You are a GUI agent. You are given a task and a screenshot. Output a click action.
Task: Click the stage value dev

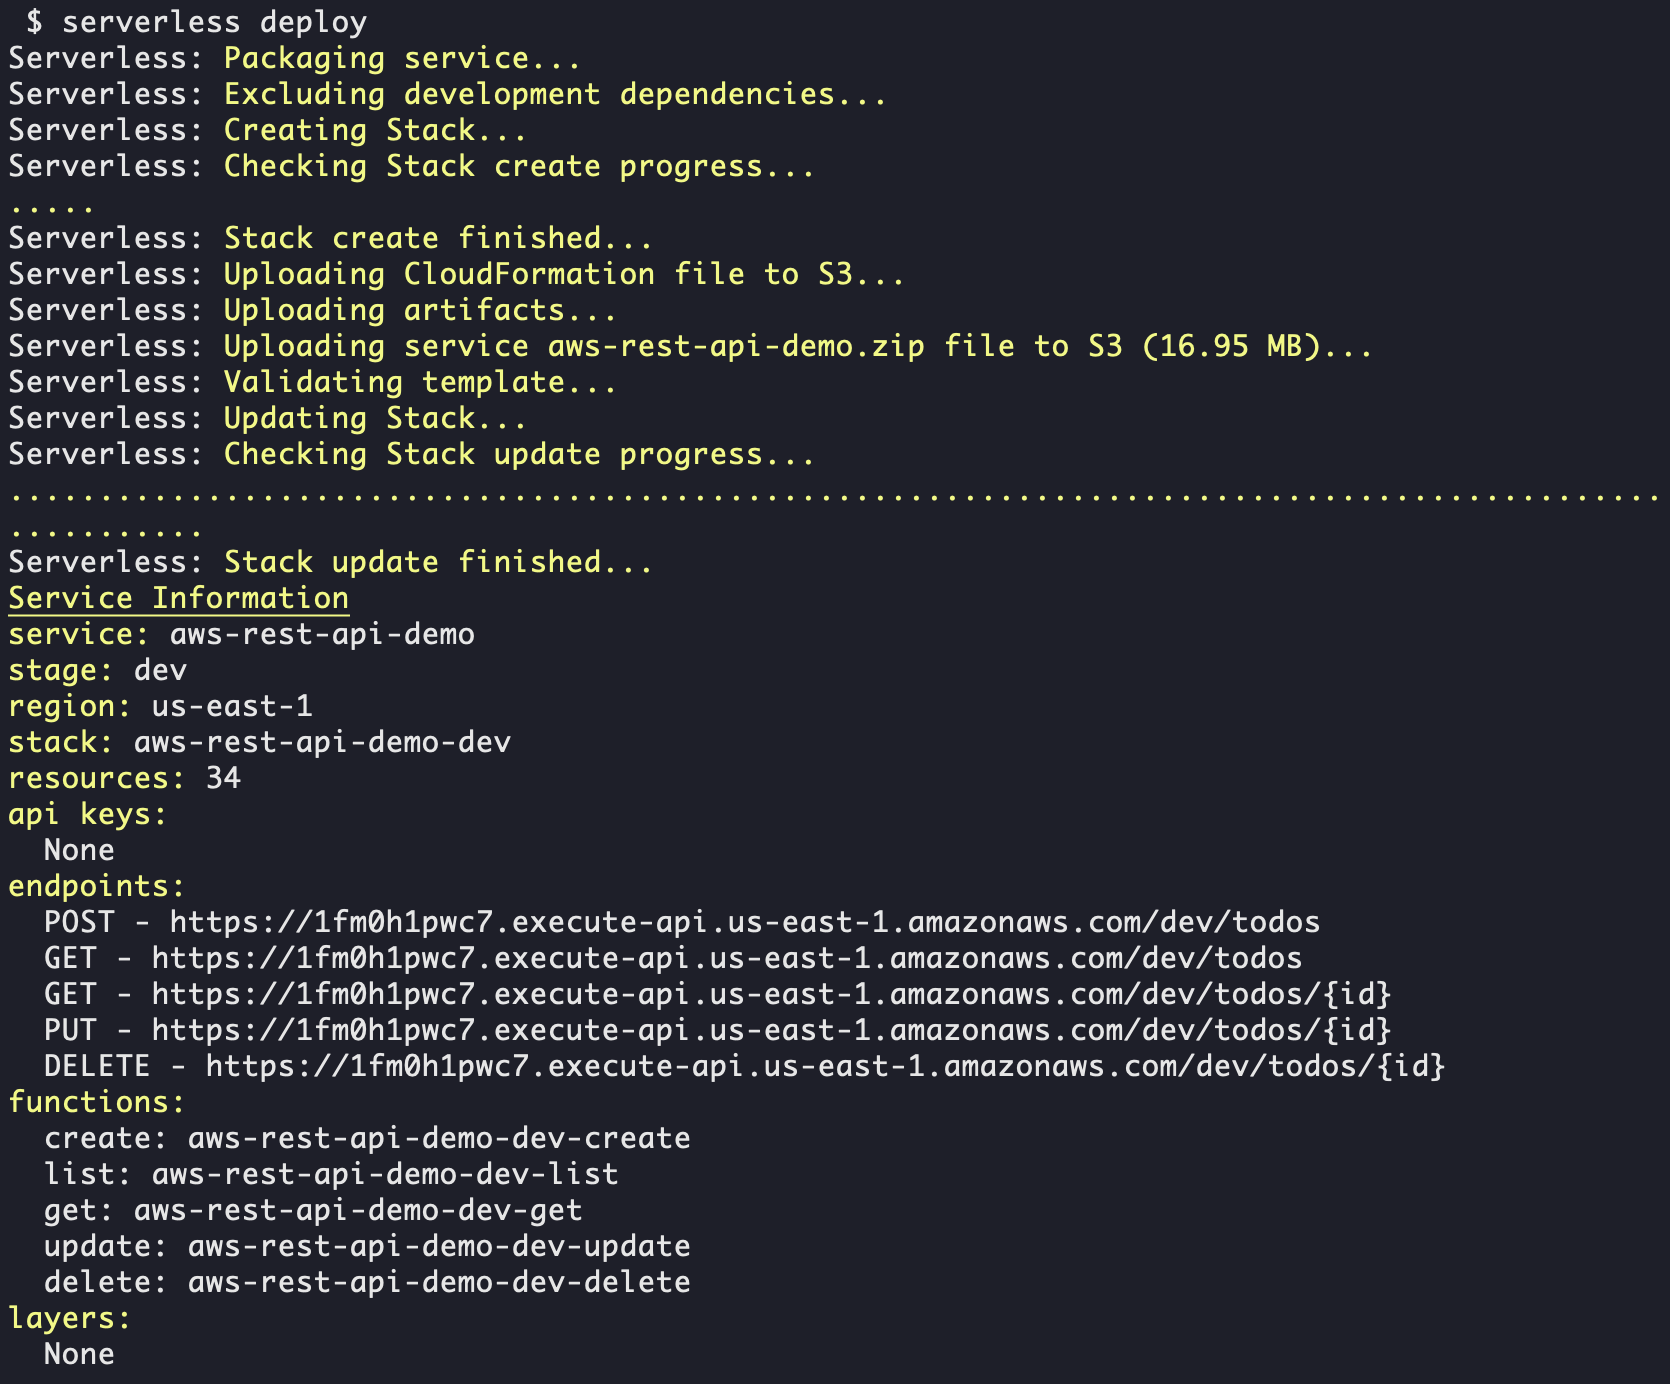pos(160,670)
